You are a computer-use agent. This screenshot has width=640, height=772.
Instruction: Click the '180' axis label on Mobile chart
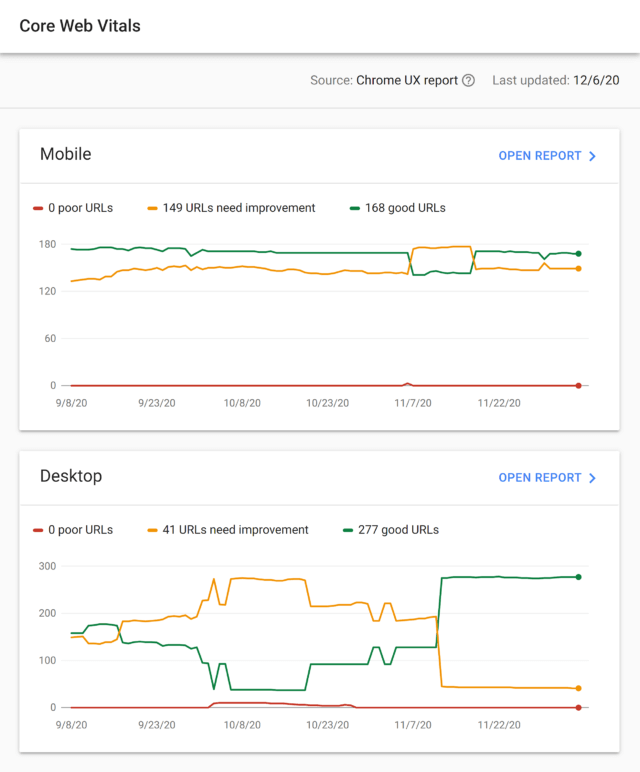(x=47, y=245)
